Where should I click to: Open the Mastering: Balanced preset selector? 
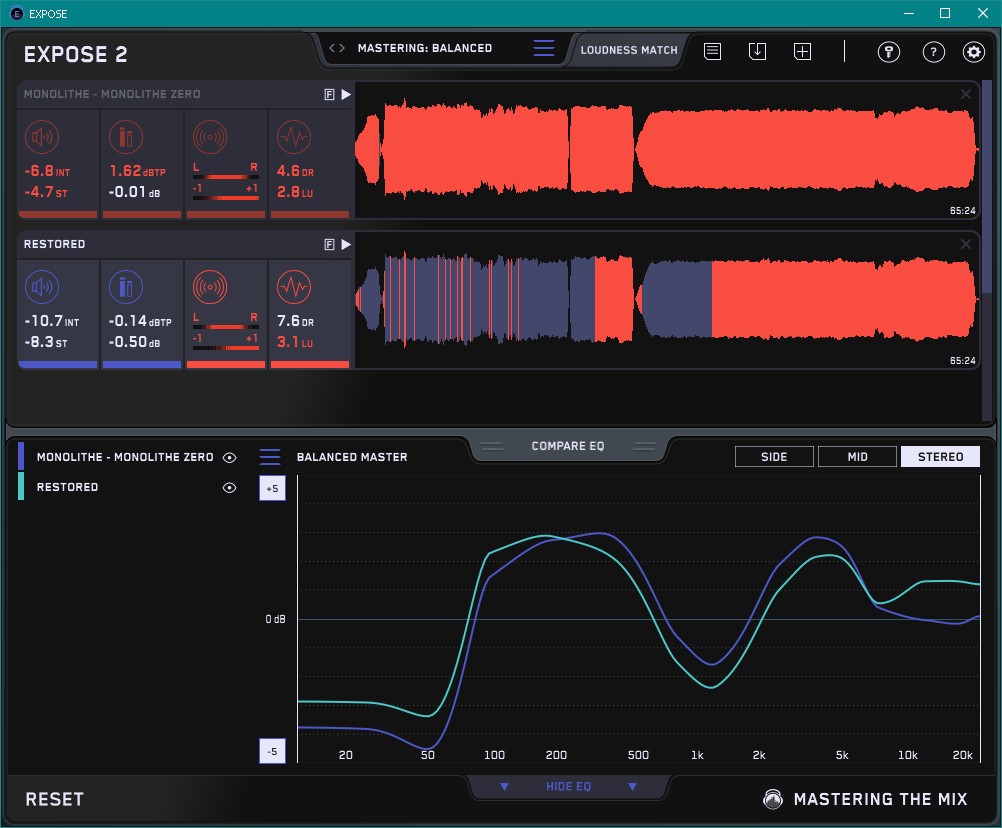coord(424,48)
